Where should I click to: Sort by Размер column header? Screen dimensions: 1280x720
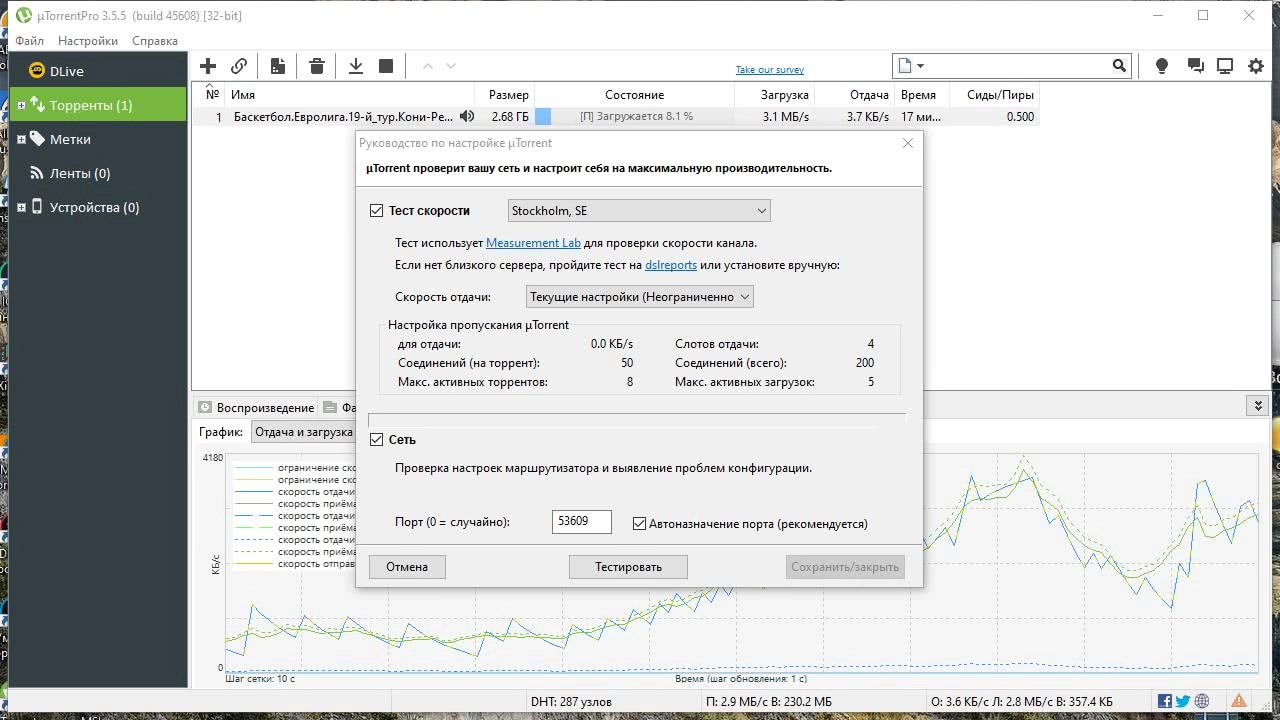point(505,95)
